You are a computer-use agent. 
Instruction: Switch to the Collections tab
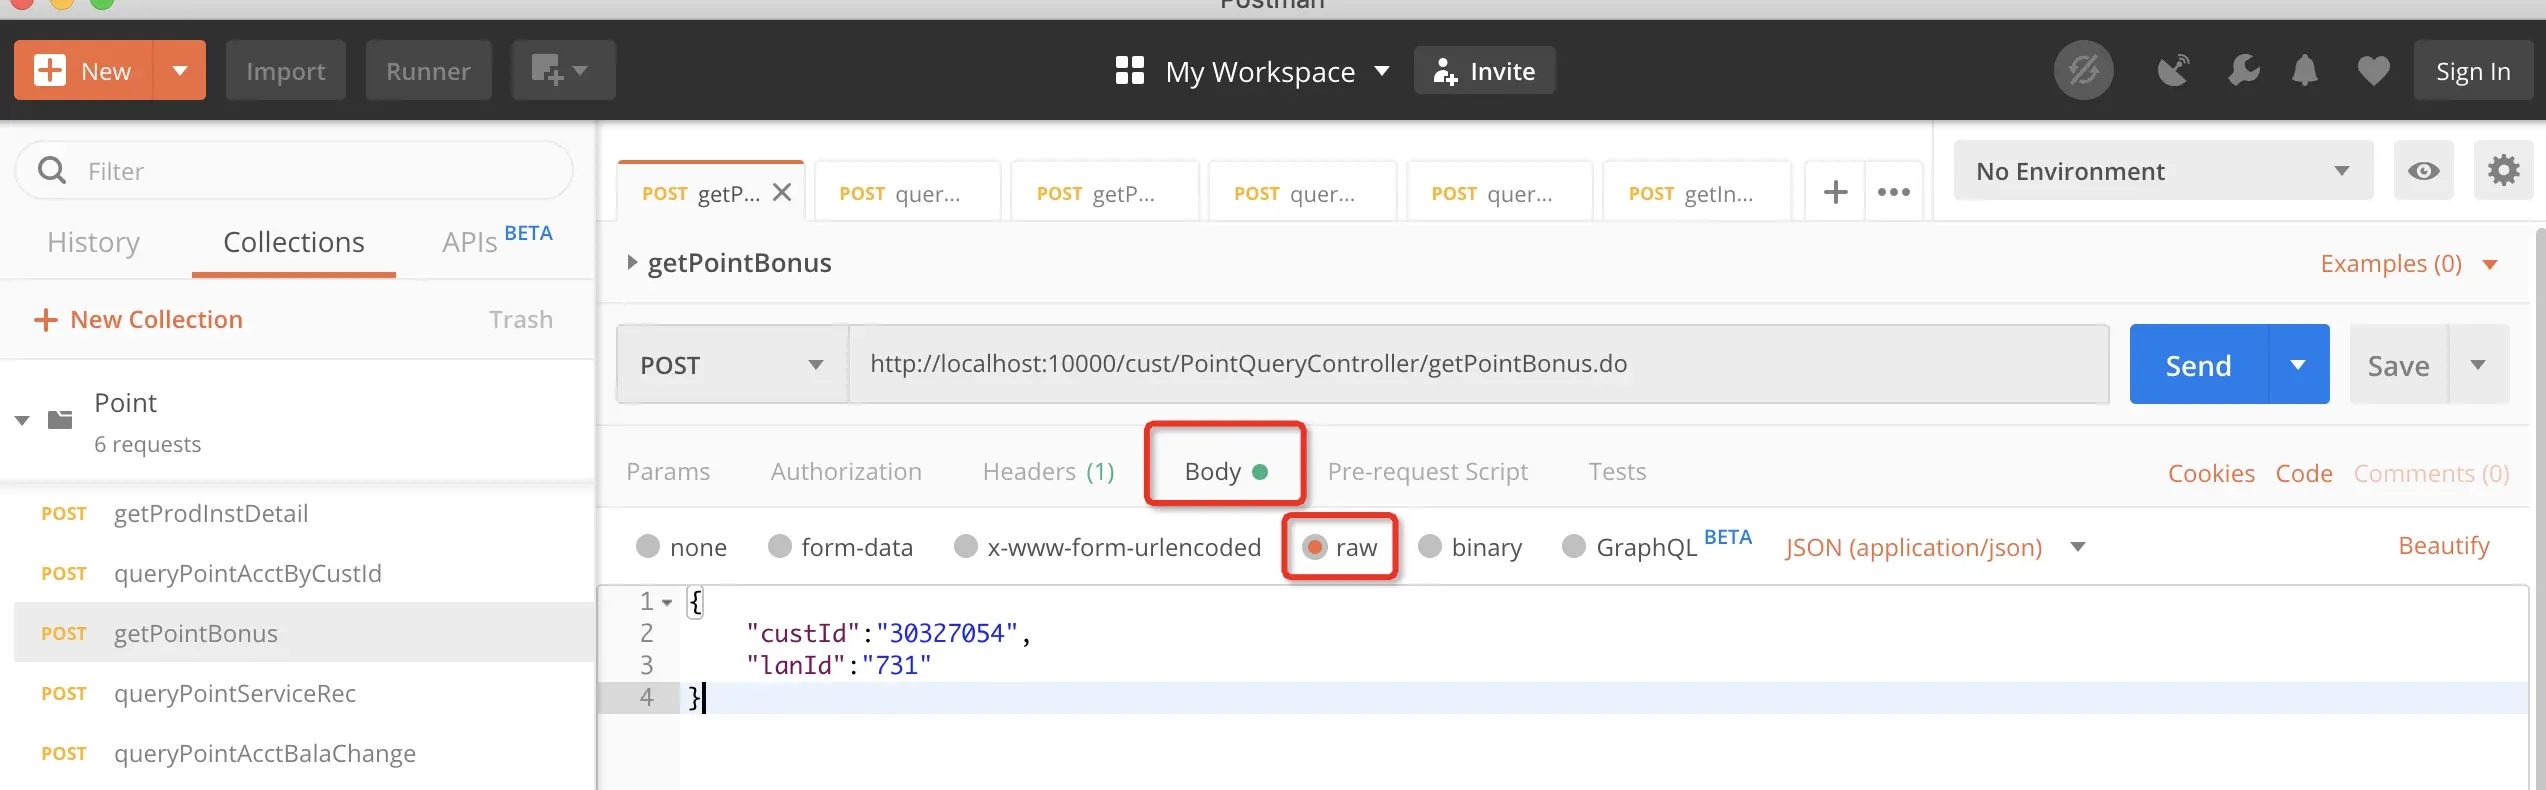(x=294, y=242)
